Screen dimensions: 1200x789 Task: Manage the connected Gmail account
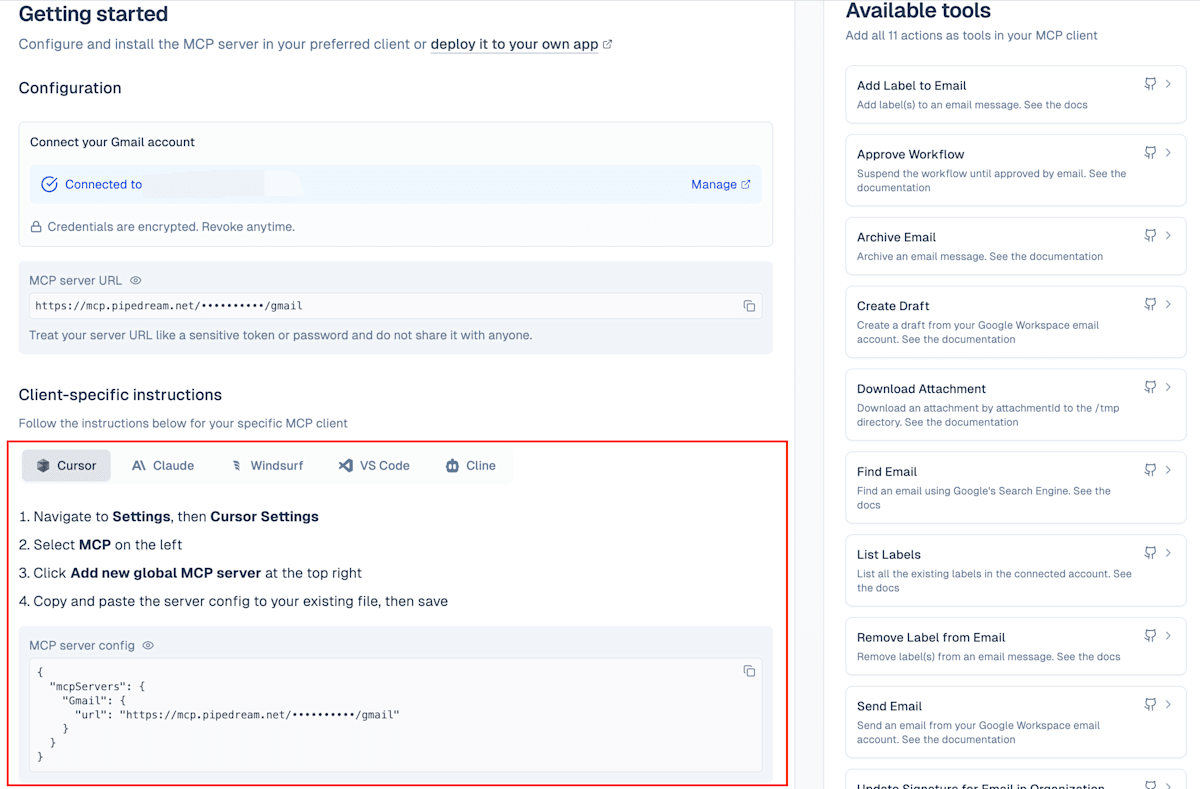(x=721, y=184)
